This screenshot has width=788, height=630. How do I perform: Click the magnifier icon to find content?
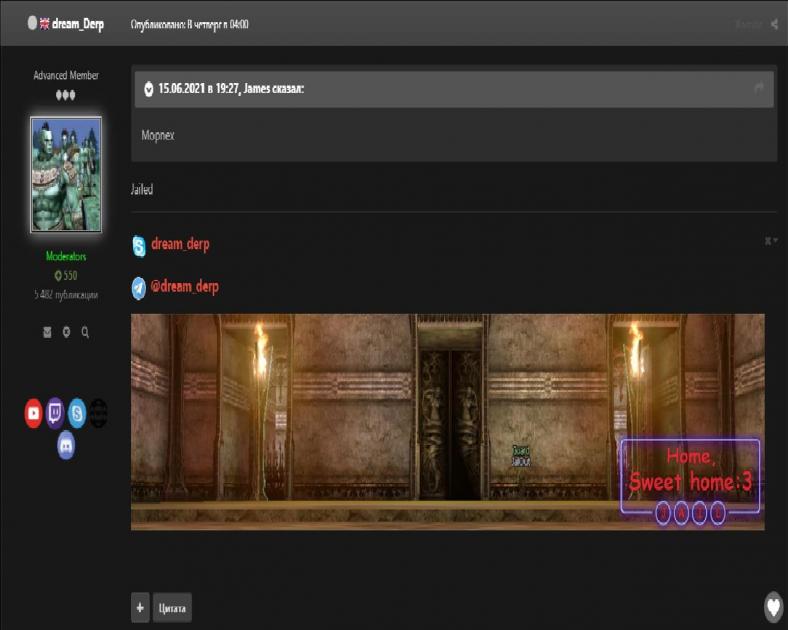pos(85,332)
